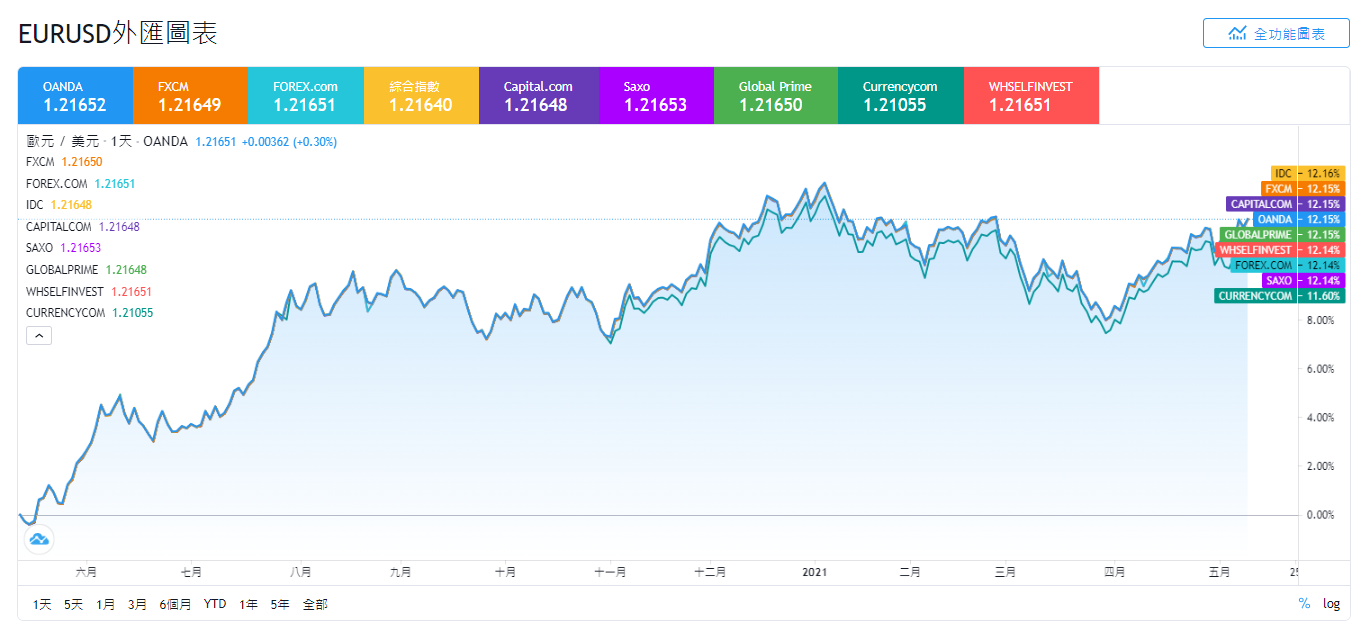Select the Capital.com broker tab
The height and width of the screenshot is (632, 1369).
[x=539, y=96]
